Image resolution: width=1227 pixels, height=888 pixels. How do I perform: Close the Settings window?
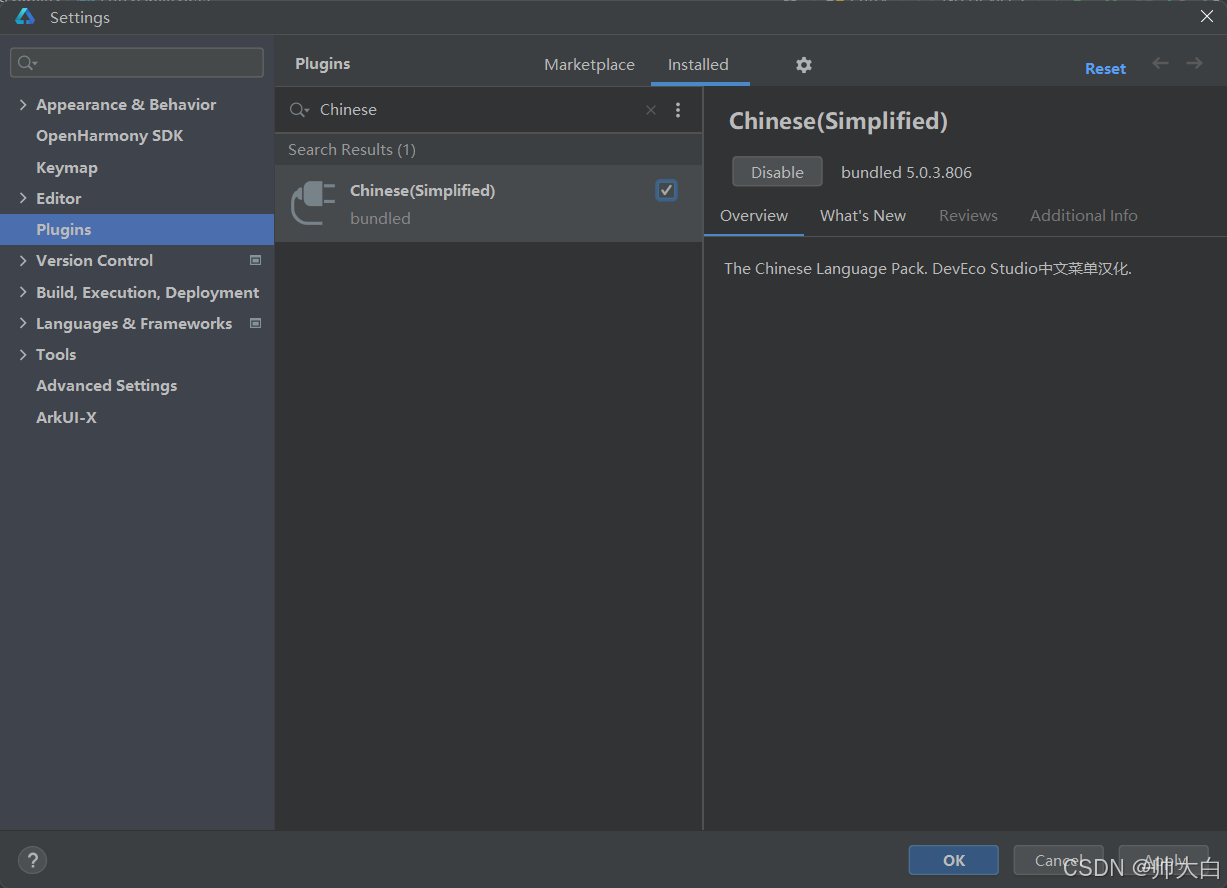pos(1207,16)
